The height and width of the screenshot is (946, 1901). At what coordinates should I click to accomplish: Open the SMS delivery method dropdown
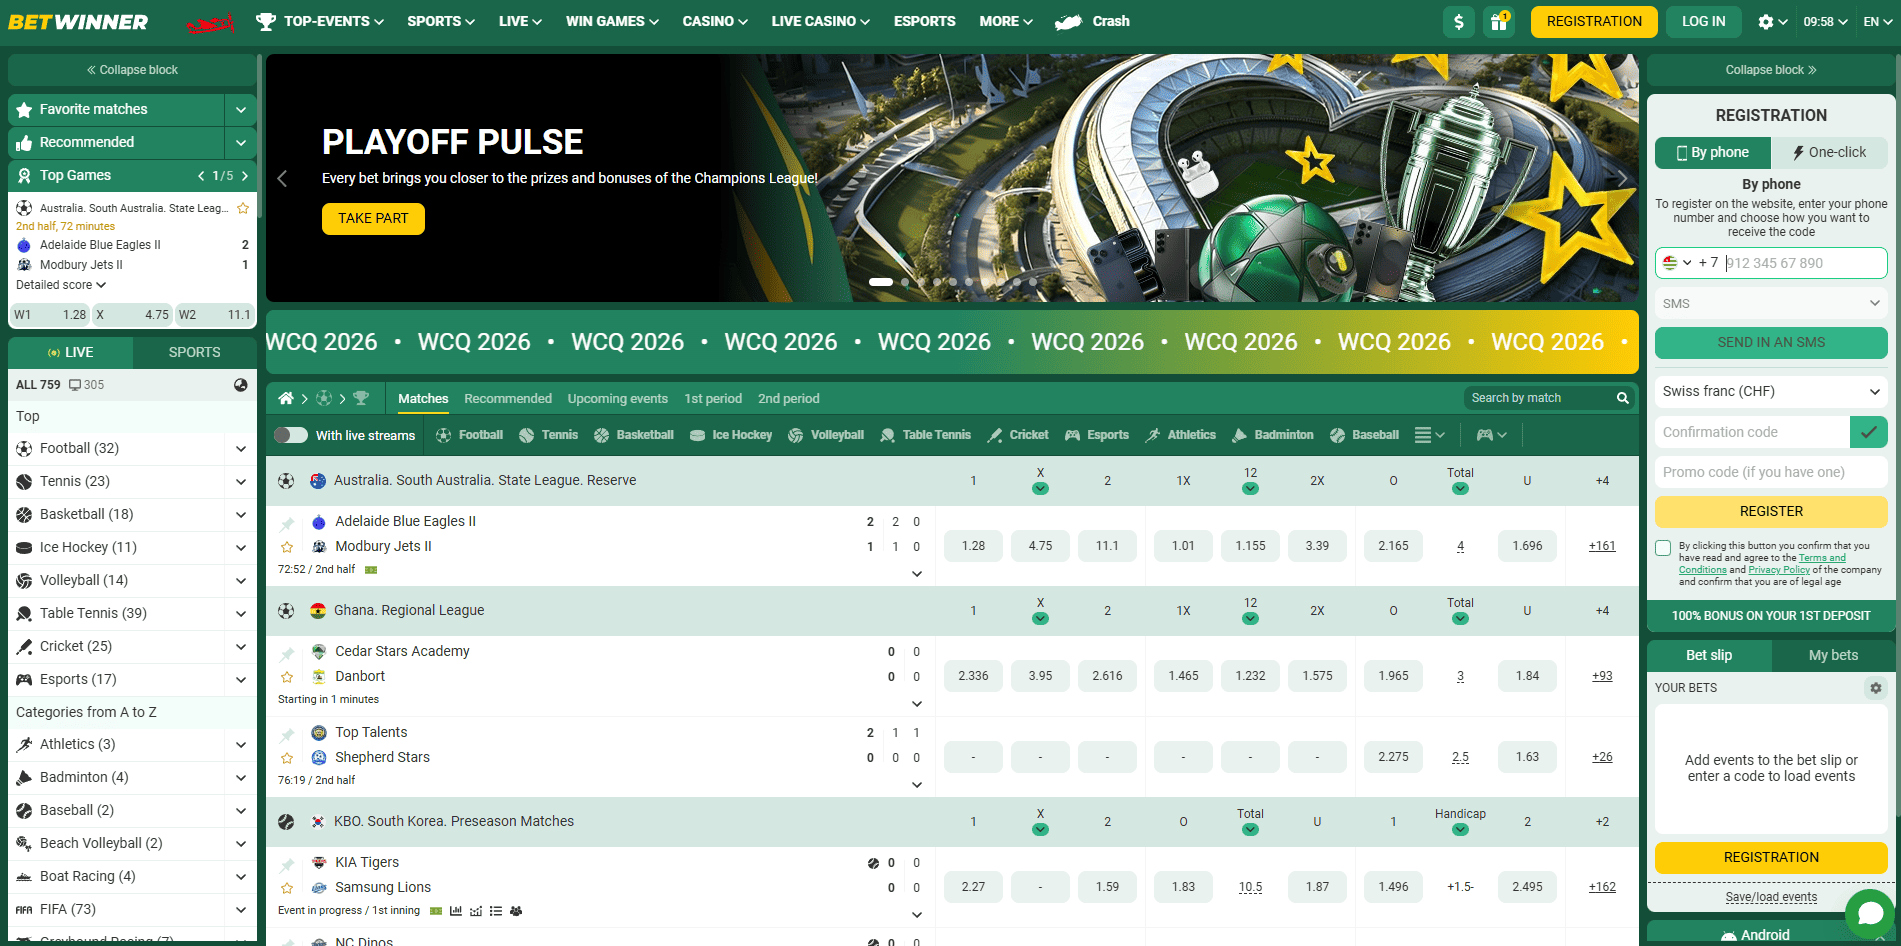[1770, 303]
